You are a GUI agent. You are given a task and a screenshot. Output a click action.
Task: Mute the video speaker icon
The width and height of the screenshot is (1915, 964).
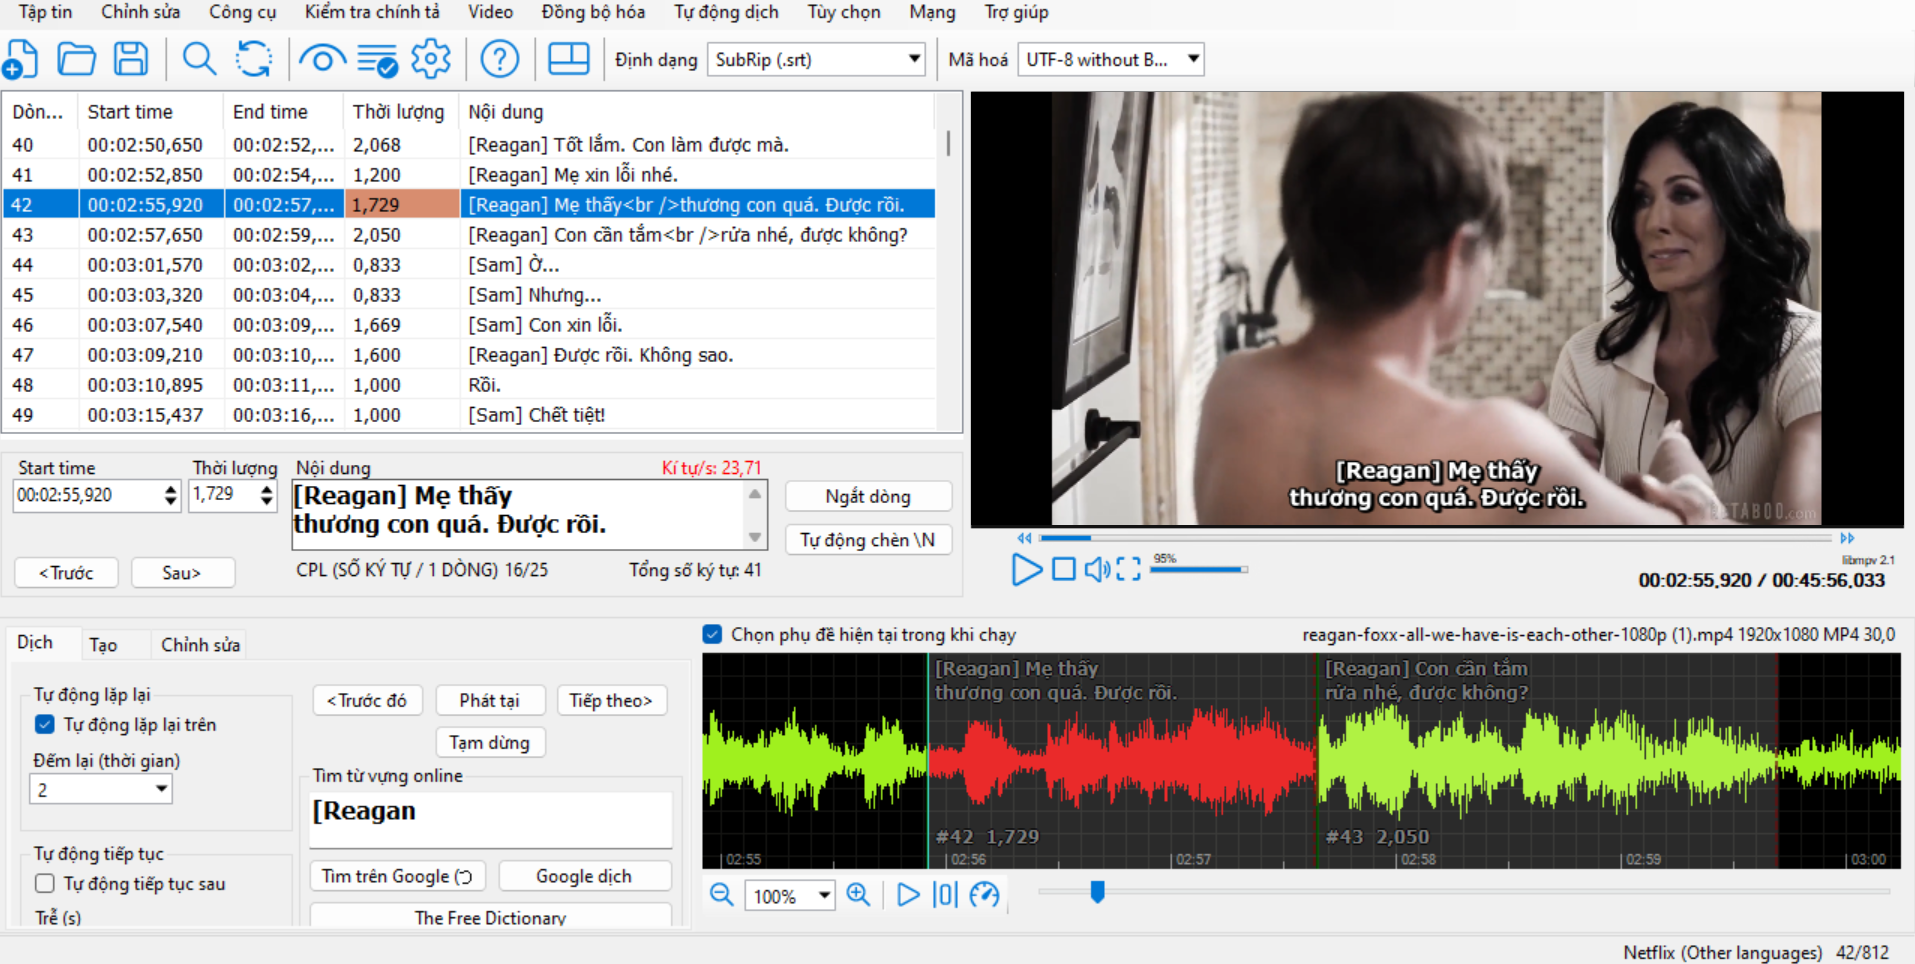1097,569
